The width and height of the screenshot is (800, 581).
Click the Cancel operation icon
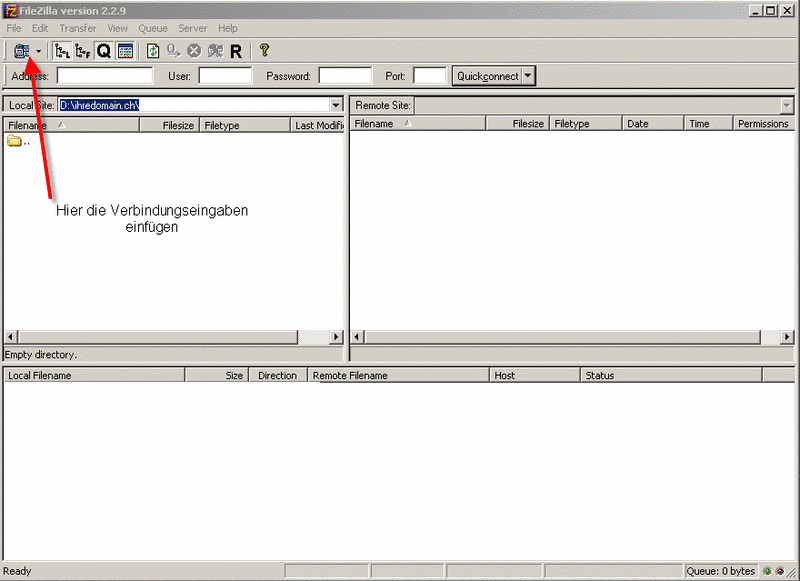coord(194,50)
